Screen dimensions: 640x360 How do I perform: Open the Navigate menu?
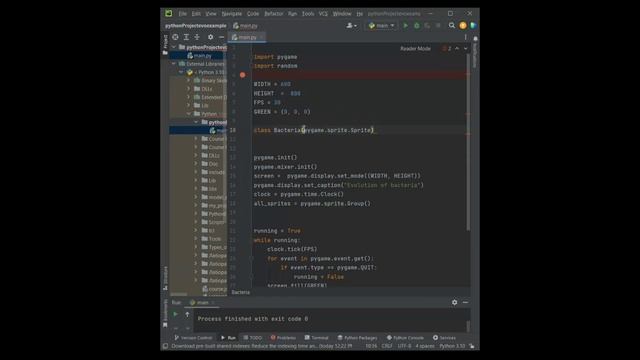(231, 13)
